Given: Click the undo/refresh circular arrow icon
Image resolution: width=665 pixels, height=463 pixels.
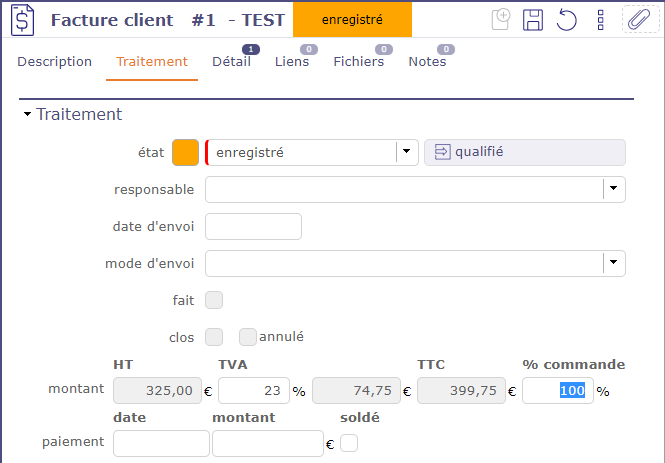Looking at the screenshot, I should click(x=567, y=20).
